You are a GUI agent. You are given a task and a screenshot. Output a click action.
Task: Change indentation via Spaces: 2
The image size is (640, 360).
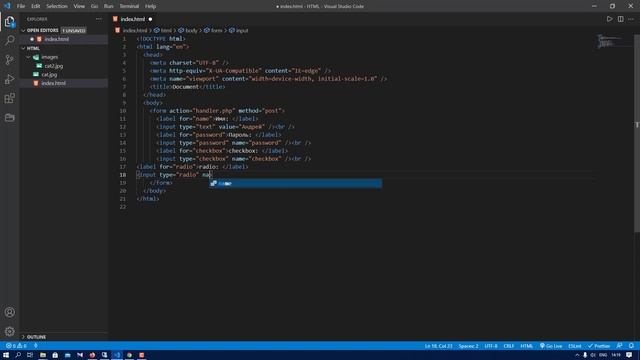(x=468, y=346)
